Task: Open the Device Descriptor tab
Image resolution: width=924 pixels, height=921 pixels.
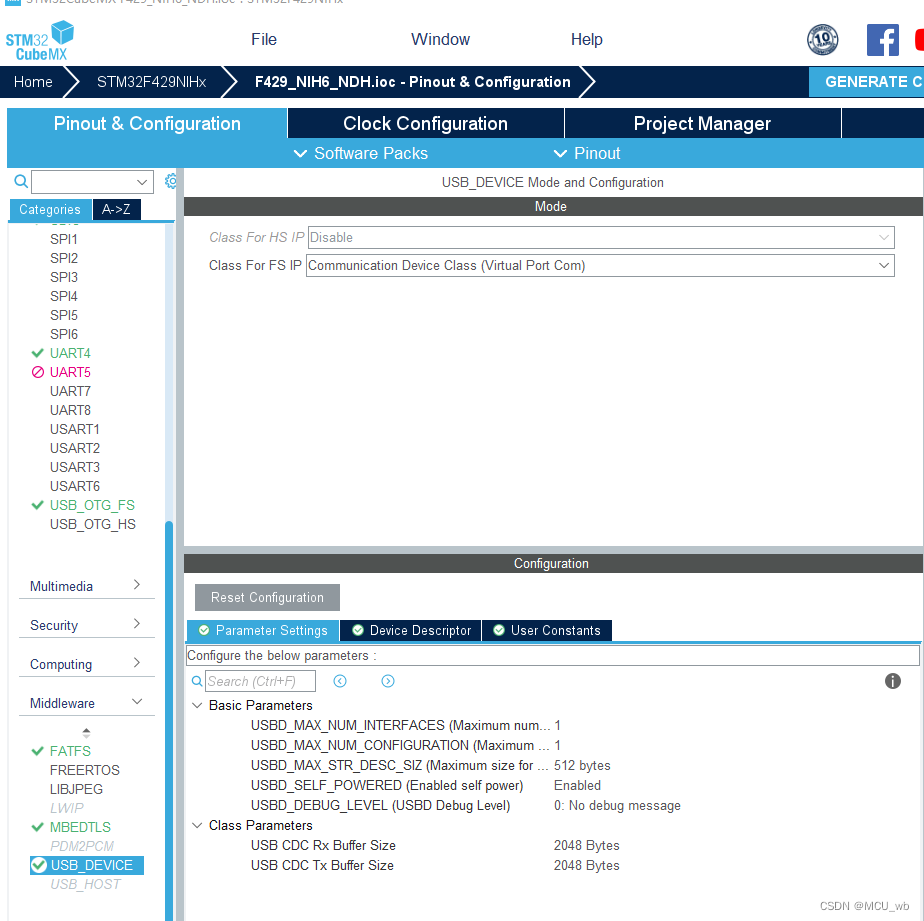Action: click(411, 630)
